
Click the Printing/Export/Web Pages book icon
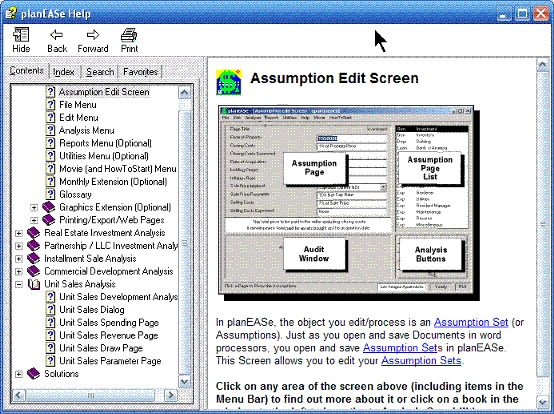(48, 220)
